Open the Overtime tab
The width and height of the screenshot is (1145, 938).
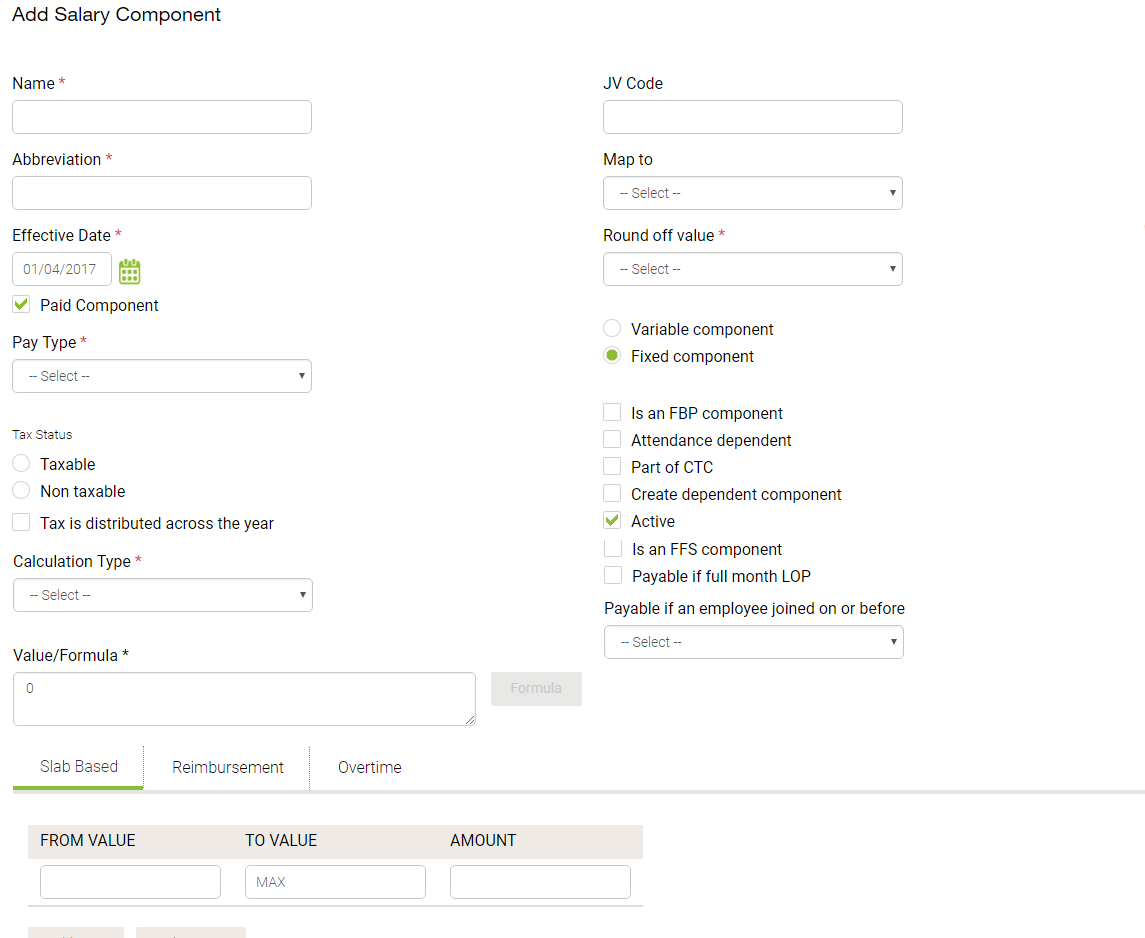pyautogui.click(x=369, y=766)
